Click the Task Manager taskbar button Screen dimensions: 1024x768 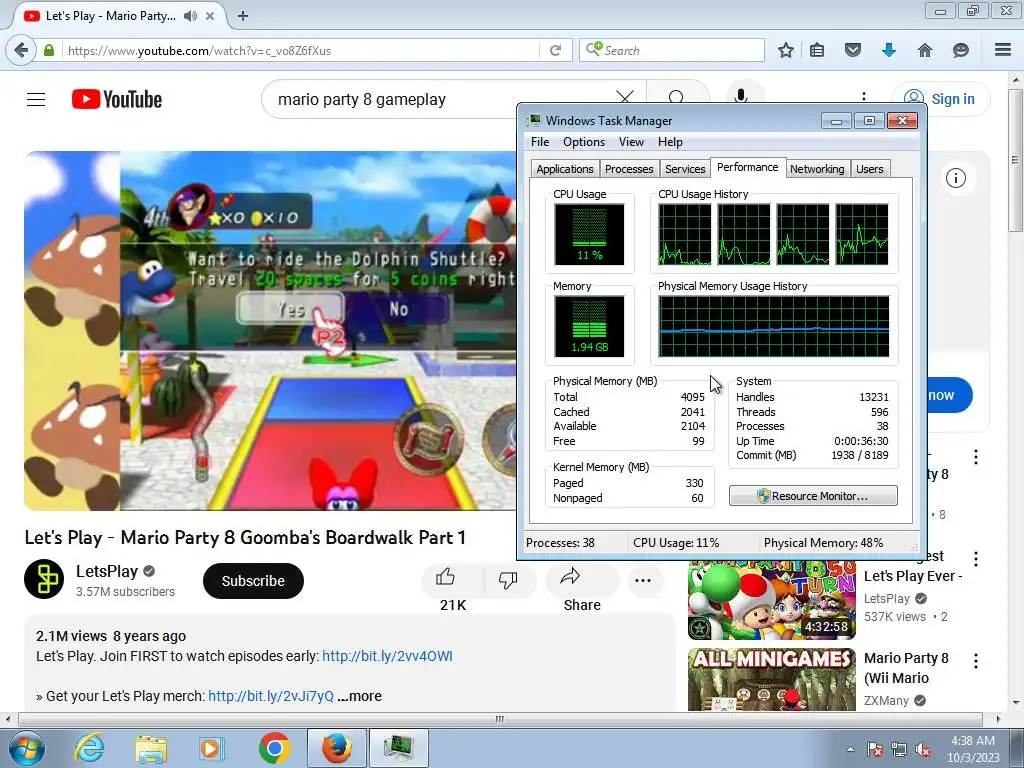399,748
